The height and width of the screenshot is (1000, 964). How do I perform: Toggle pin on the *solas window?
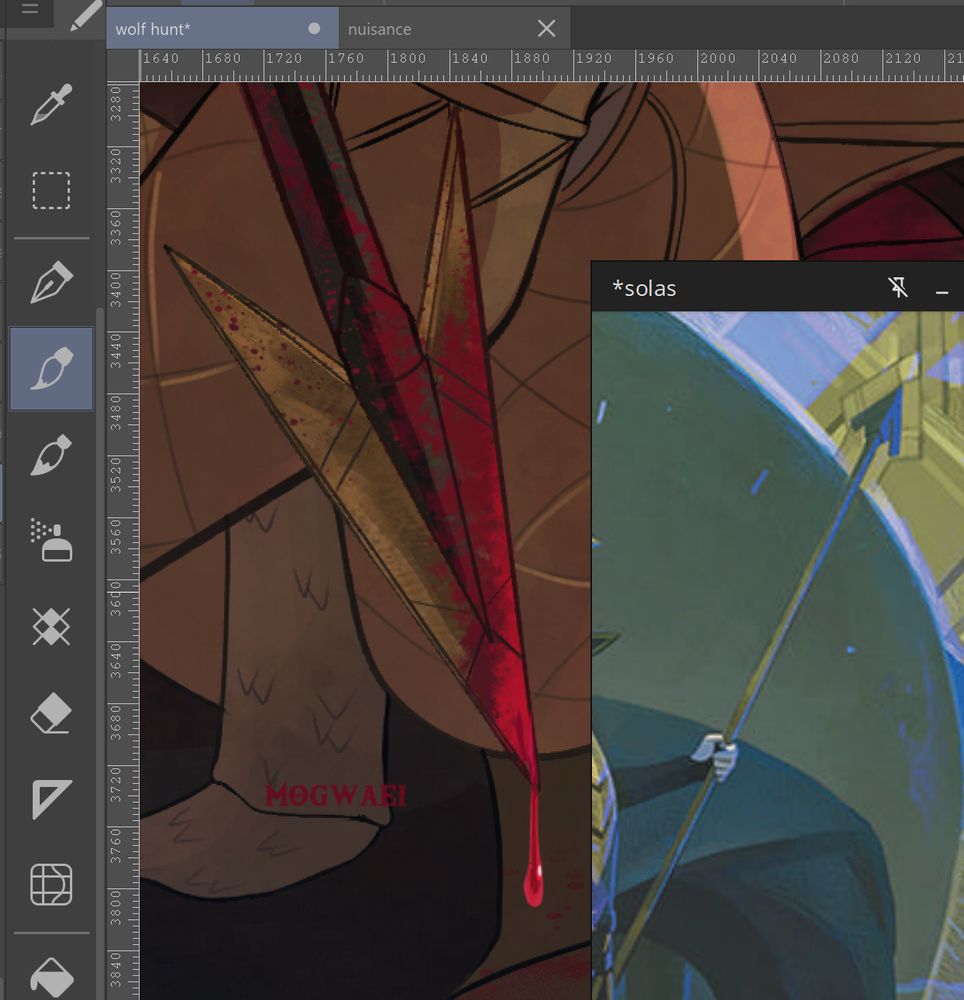click(x=898, y=288)
